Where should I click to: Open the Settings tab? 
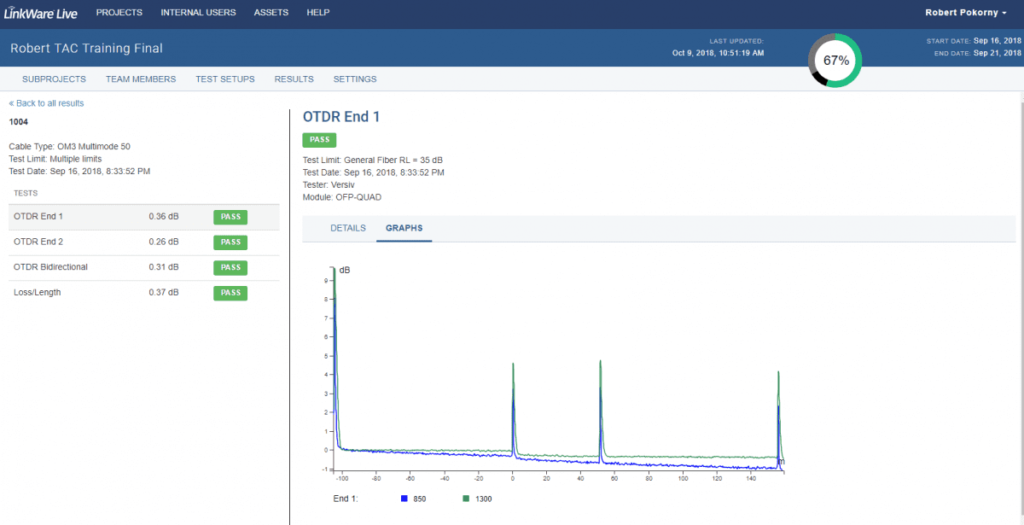click(x=355, y=79)
